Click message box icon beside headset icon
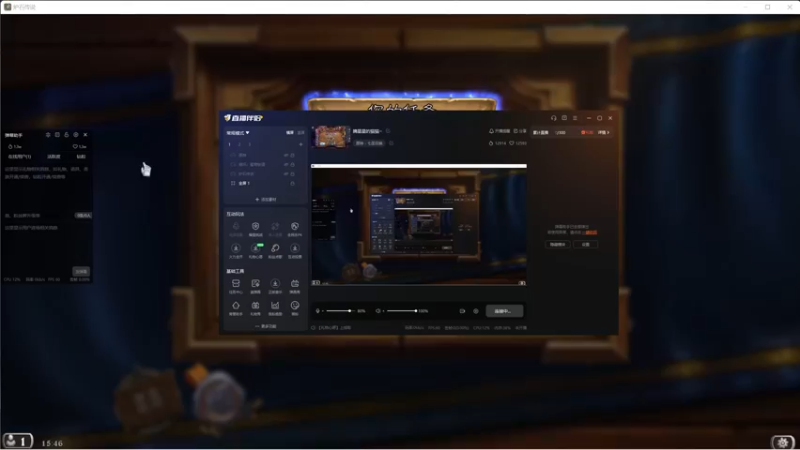 tap(564, 118)
